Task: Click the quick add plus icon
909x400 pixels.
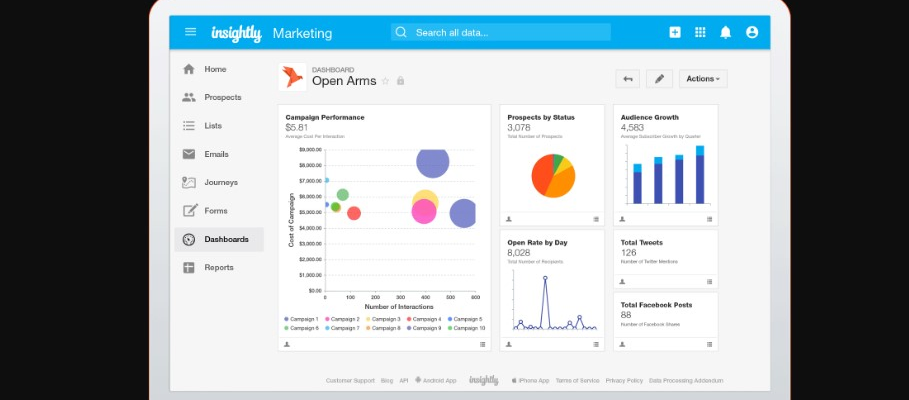Action: point(675,32)
